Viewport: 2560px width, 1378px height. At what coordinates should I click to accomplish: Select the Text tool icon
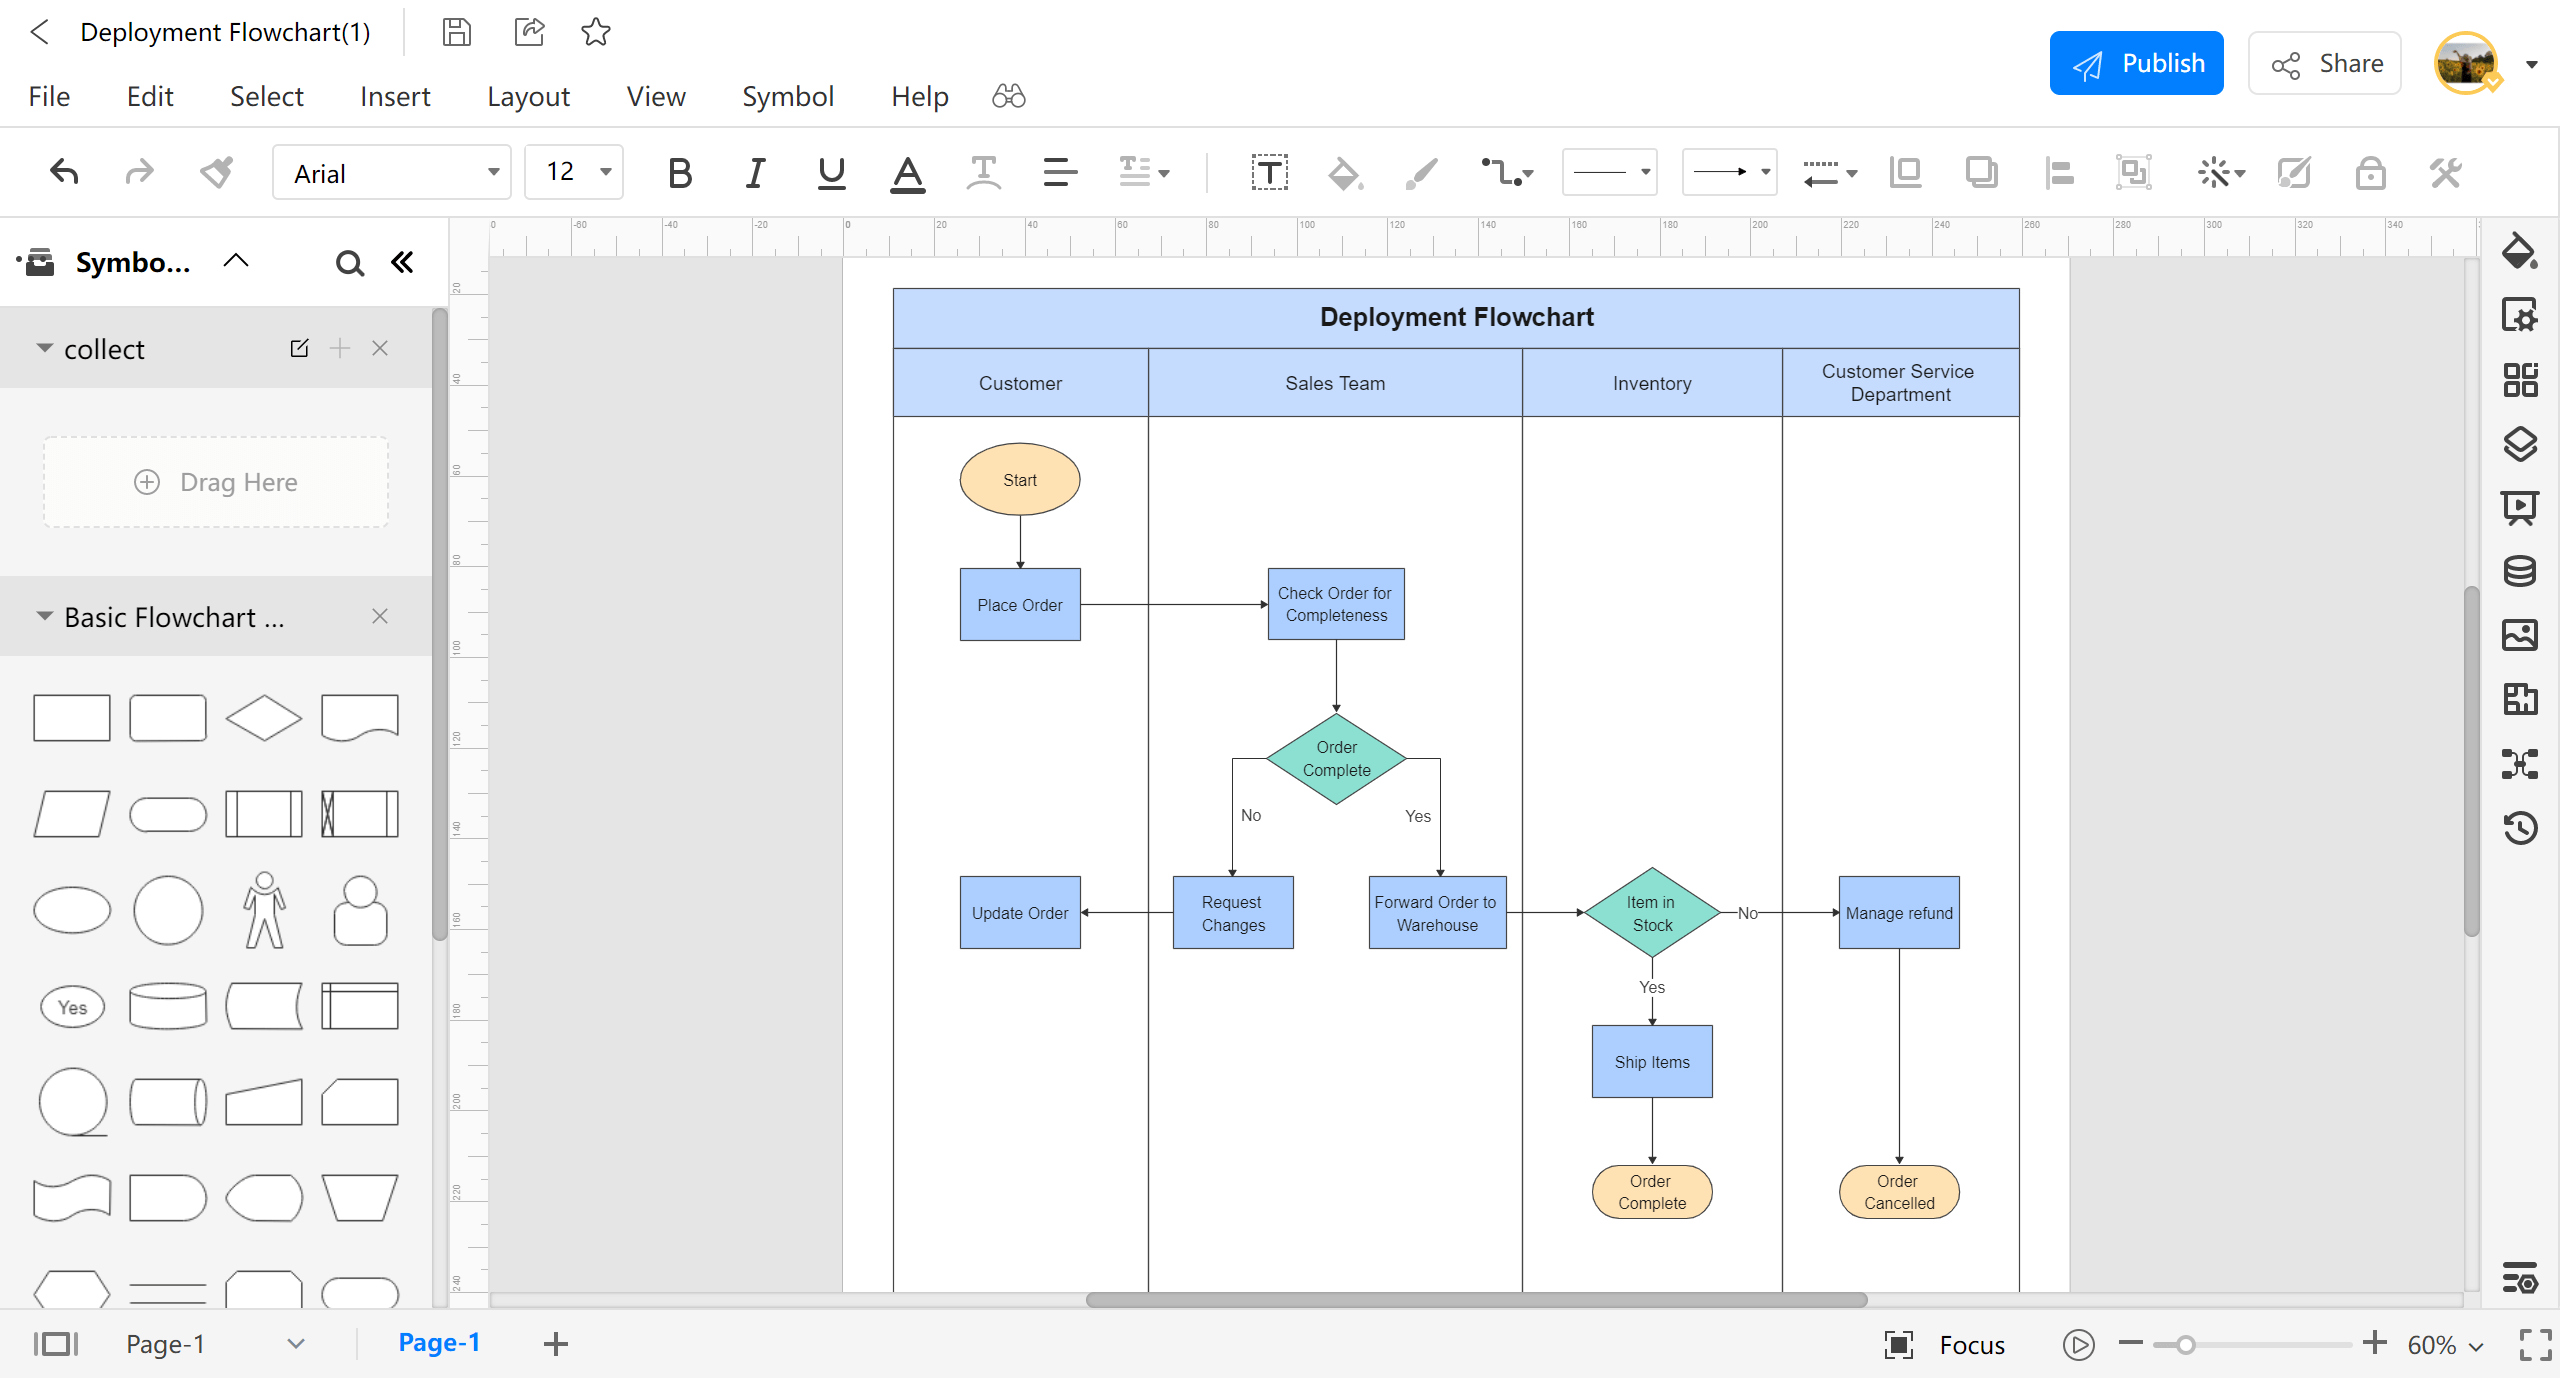1271,171
